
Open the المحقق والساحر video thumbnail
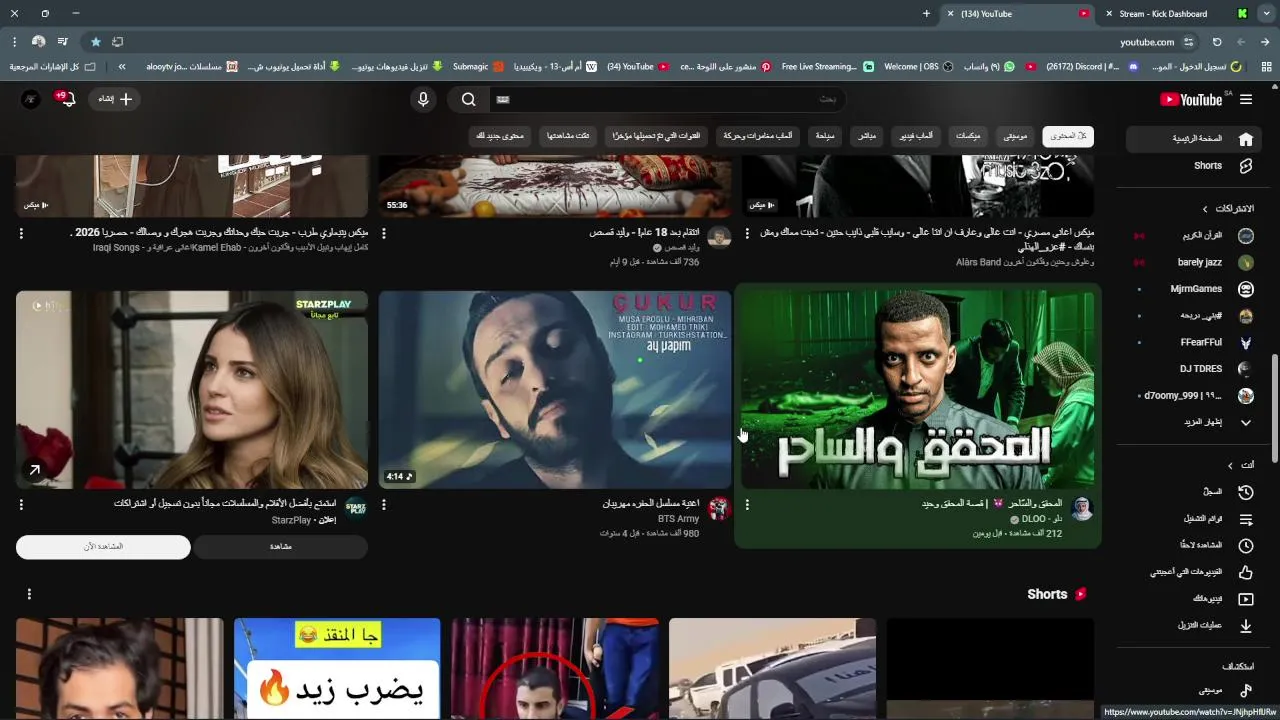918,389
